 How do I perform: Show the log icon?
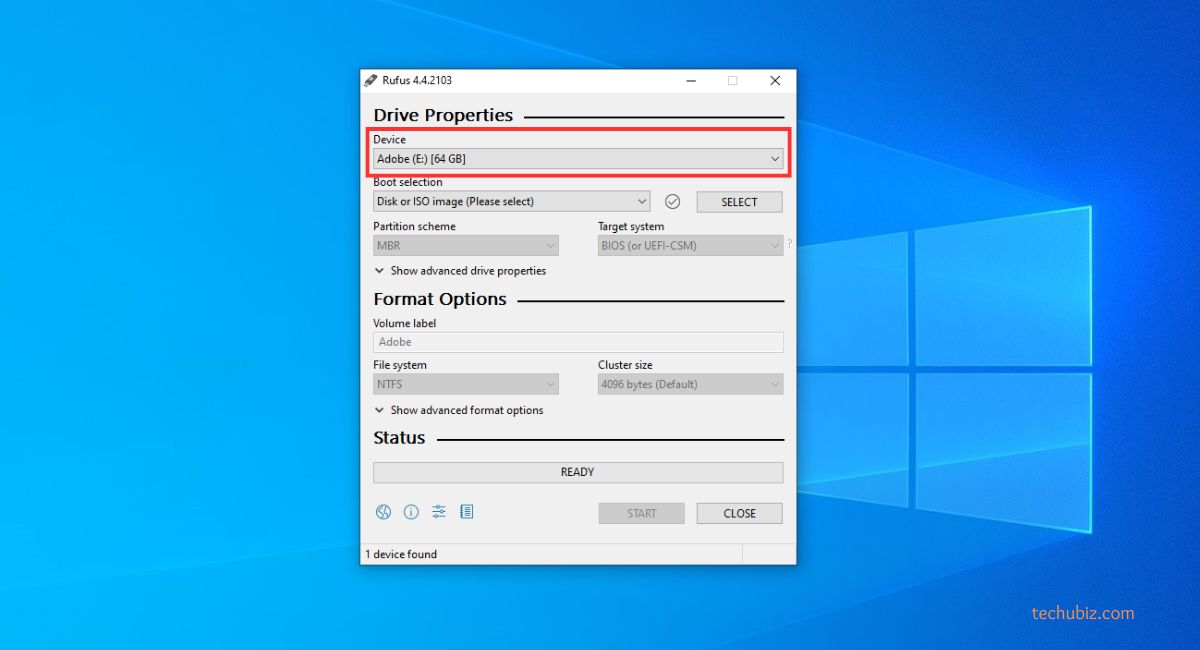click(467, 512)
